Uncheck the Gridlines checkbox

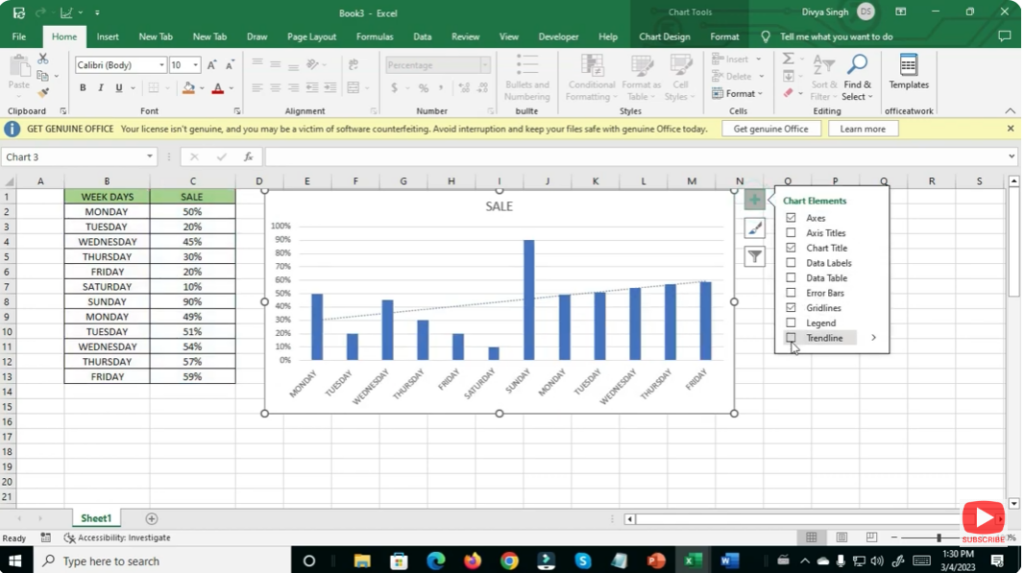791,308
